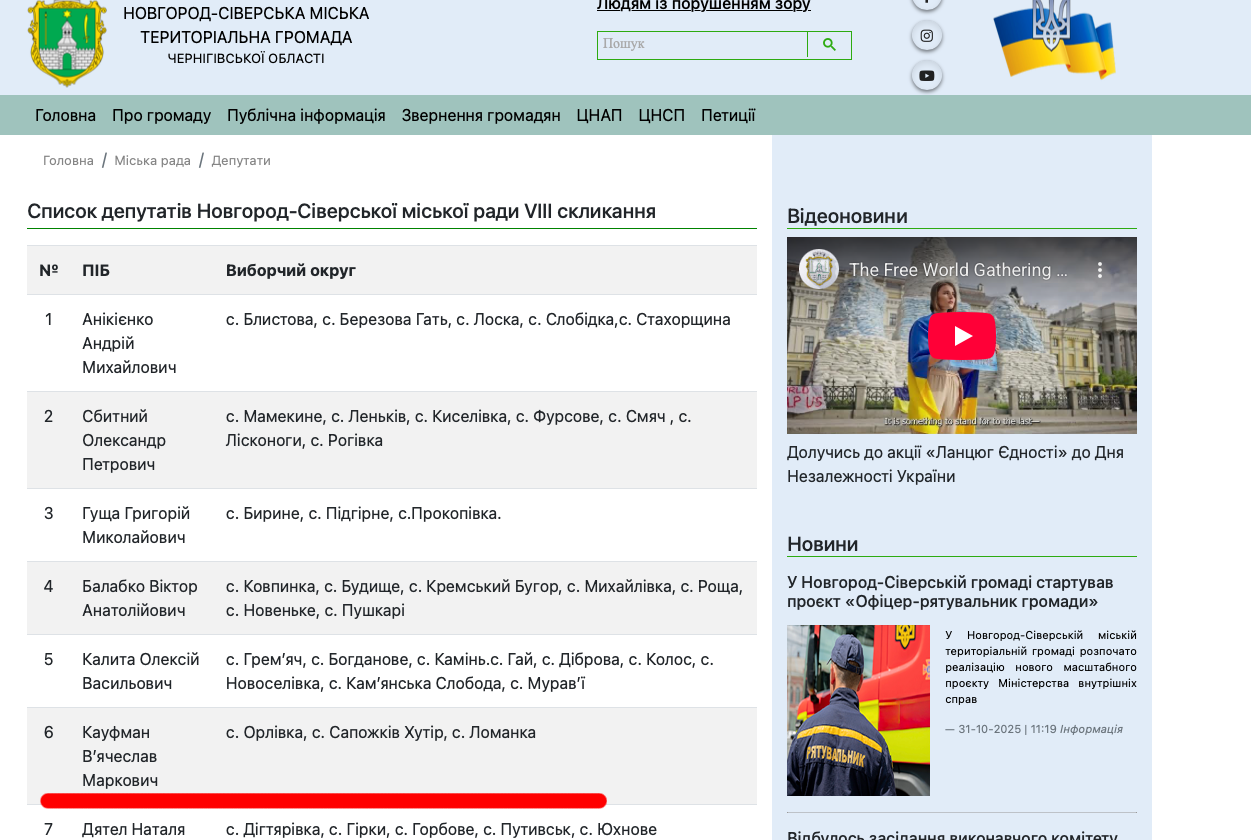The width and height of the screenshot is (1251, 840).
Task: Click the channel avatar on the video
Action: 819,270
